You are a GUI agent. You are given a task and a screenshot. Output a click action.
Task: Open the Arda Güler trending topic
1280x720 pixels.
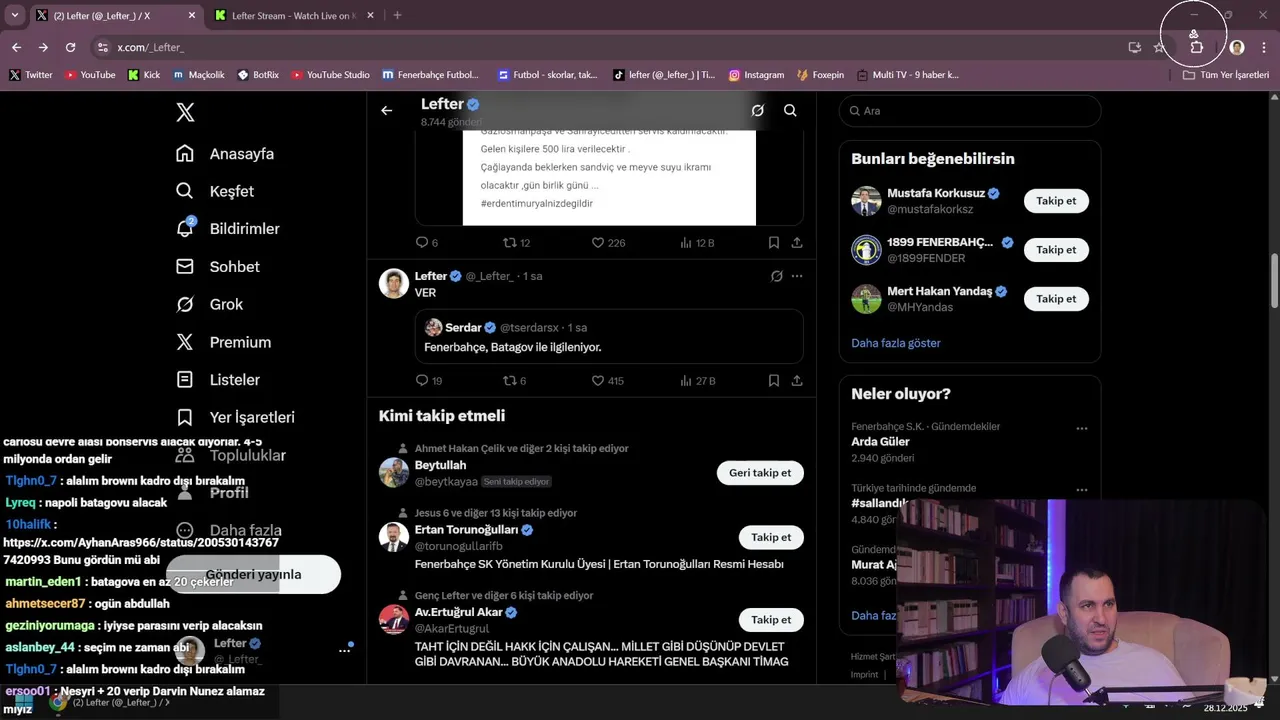click(970, 442)
